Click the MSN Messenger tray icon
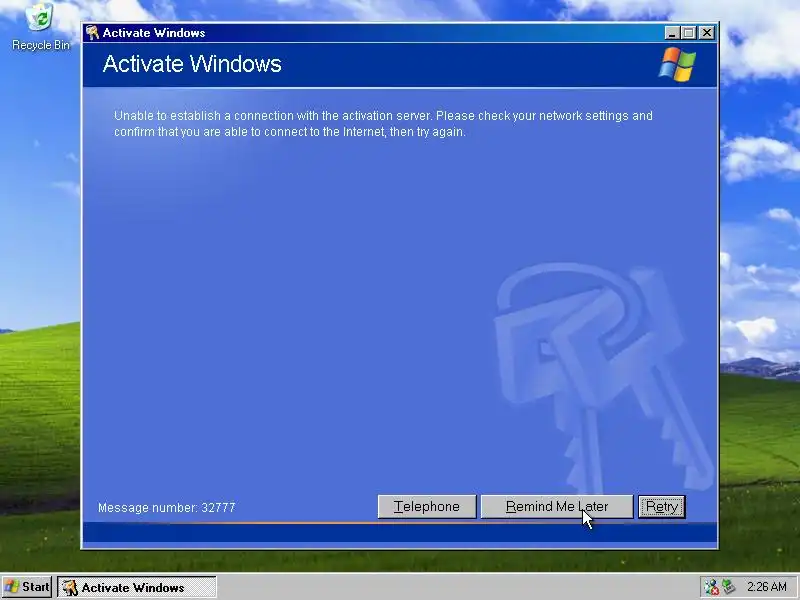The image size is (800, 600). 711,587
